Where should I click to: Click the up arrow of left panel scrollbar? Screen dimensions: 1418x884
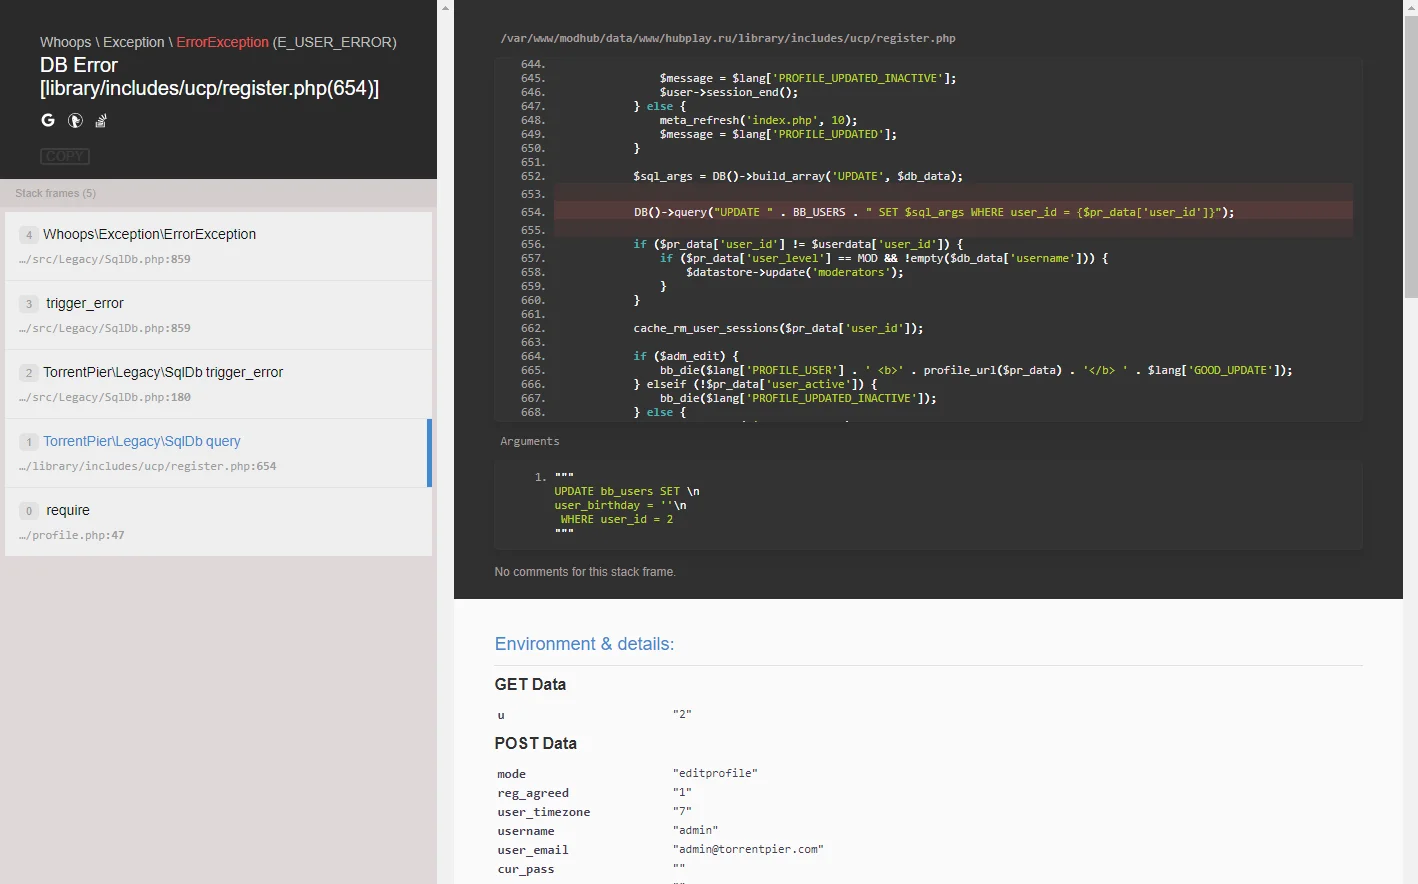tap(445, 7)
